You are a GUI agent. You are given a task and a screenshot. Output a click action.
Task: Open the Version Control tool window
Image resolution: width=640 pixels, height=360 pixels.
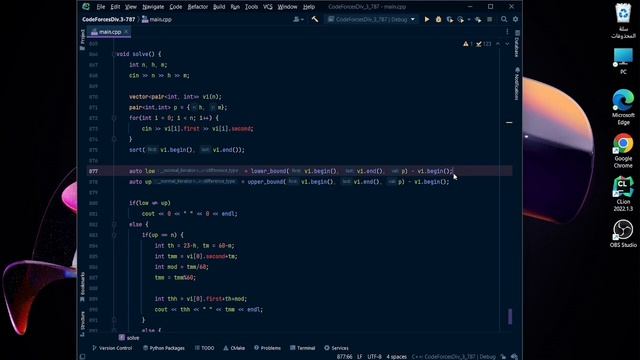112,348
